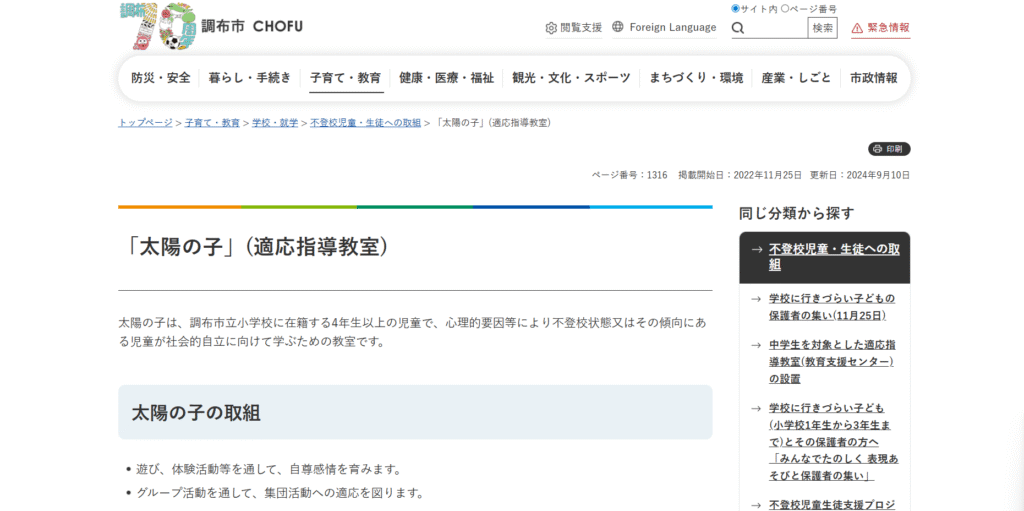Open the 防災・安全 menu
This screenshot has height=511, width=1024.
[x=160, y=78]
